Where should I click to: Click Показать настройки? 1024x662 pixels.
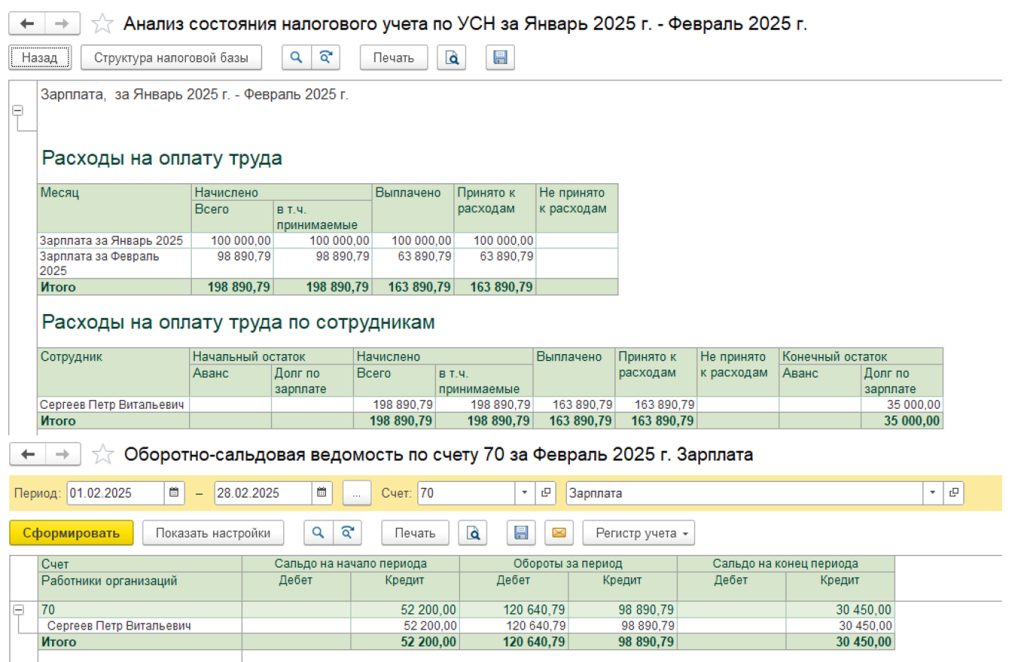[x=213, y=533]
